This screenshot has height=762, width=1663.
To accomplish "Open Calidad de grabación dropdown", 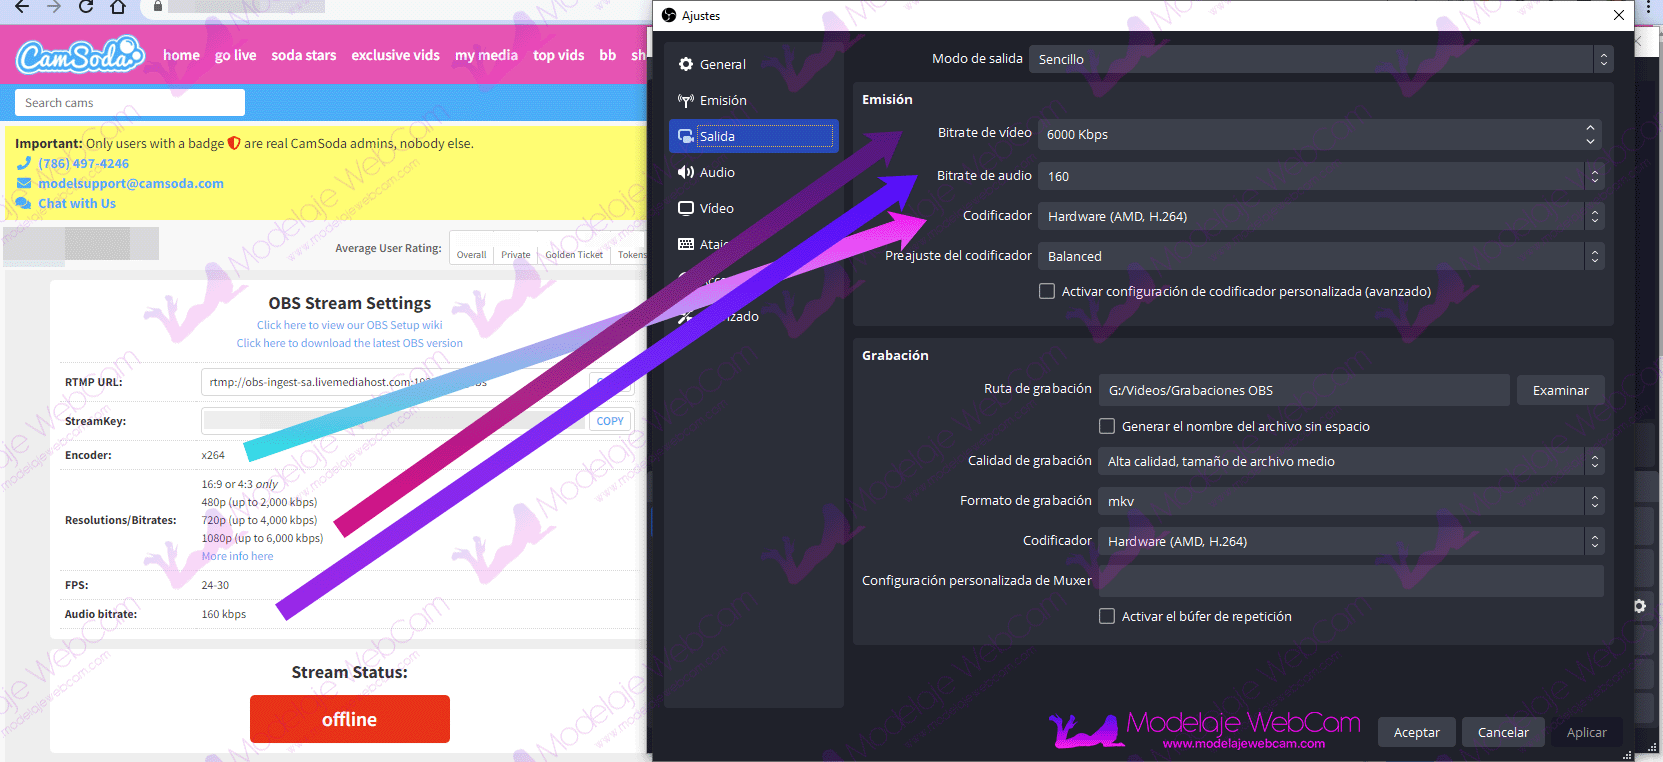I will [x=1351, y=461].
